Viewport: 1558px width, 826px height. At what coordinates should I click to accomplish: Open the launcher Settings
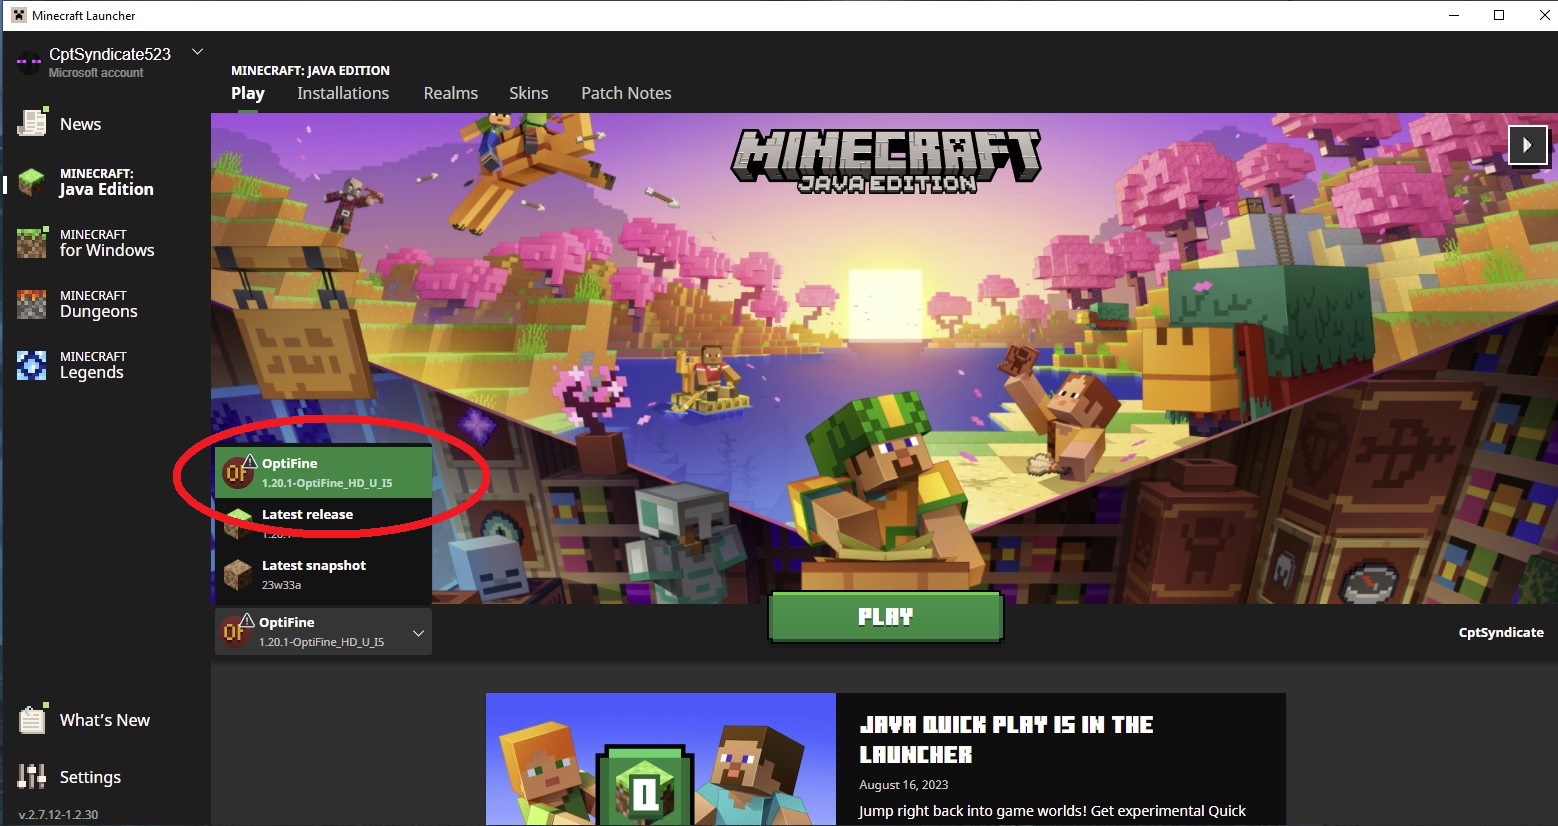(90, 776)
